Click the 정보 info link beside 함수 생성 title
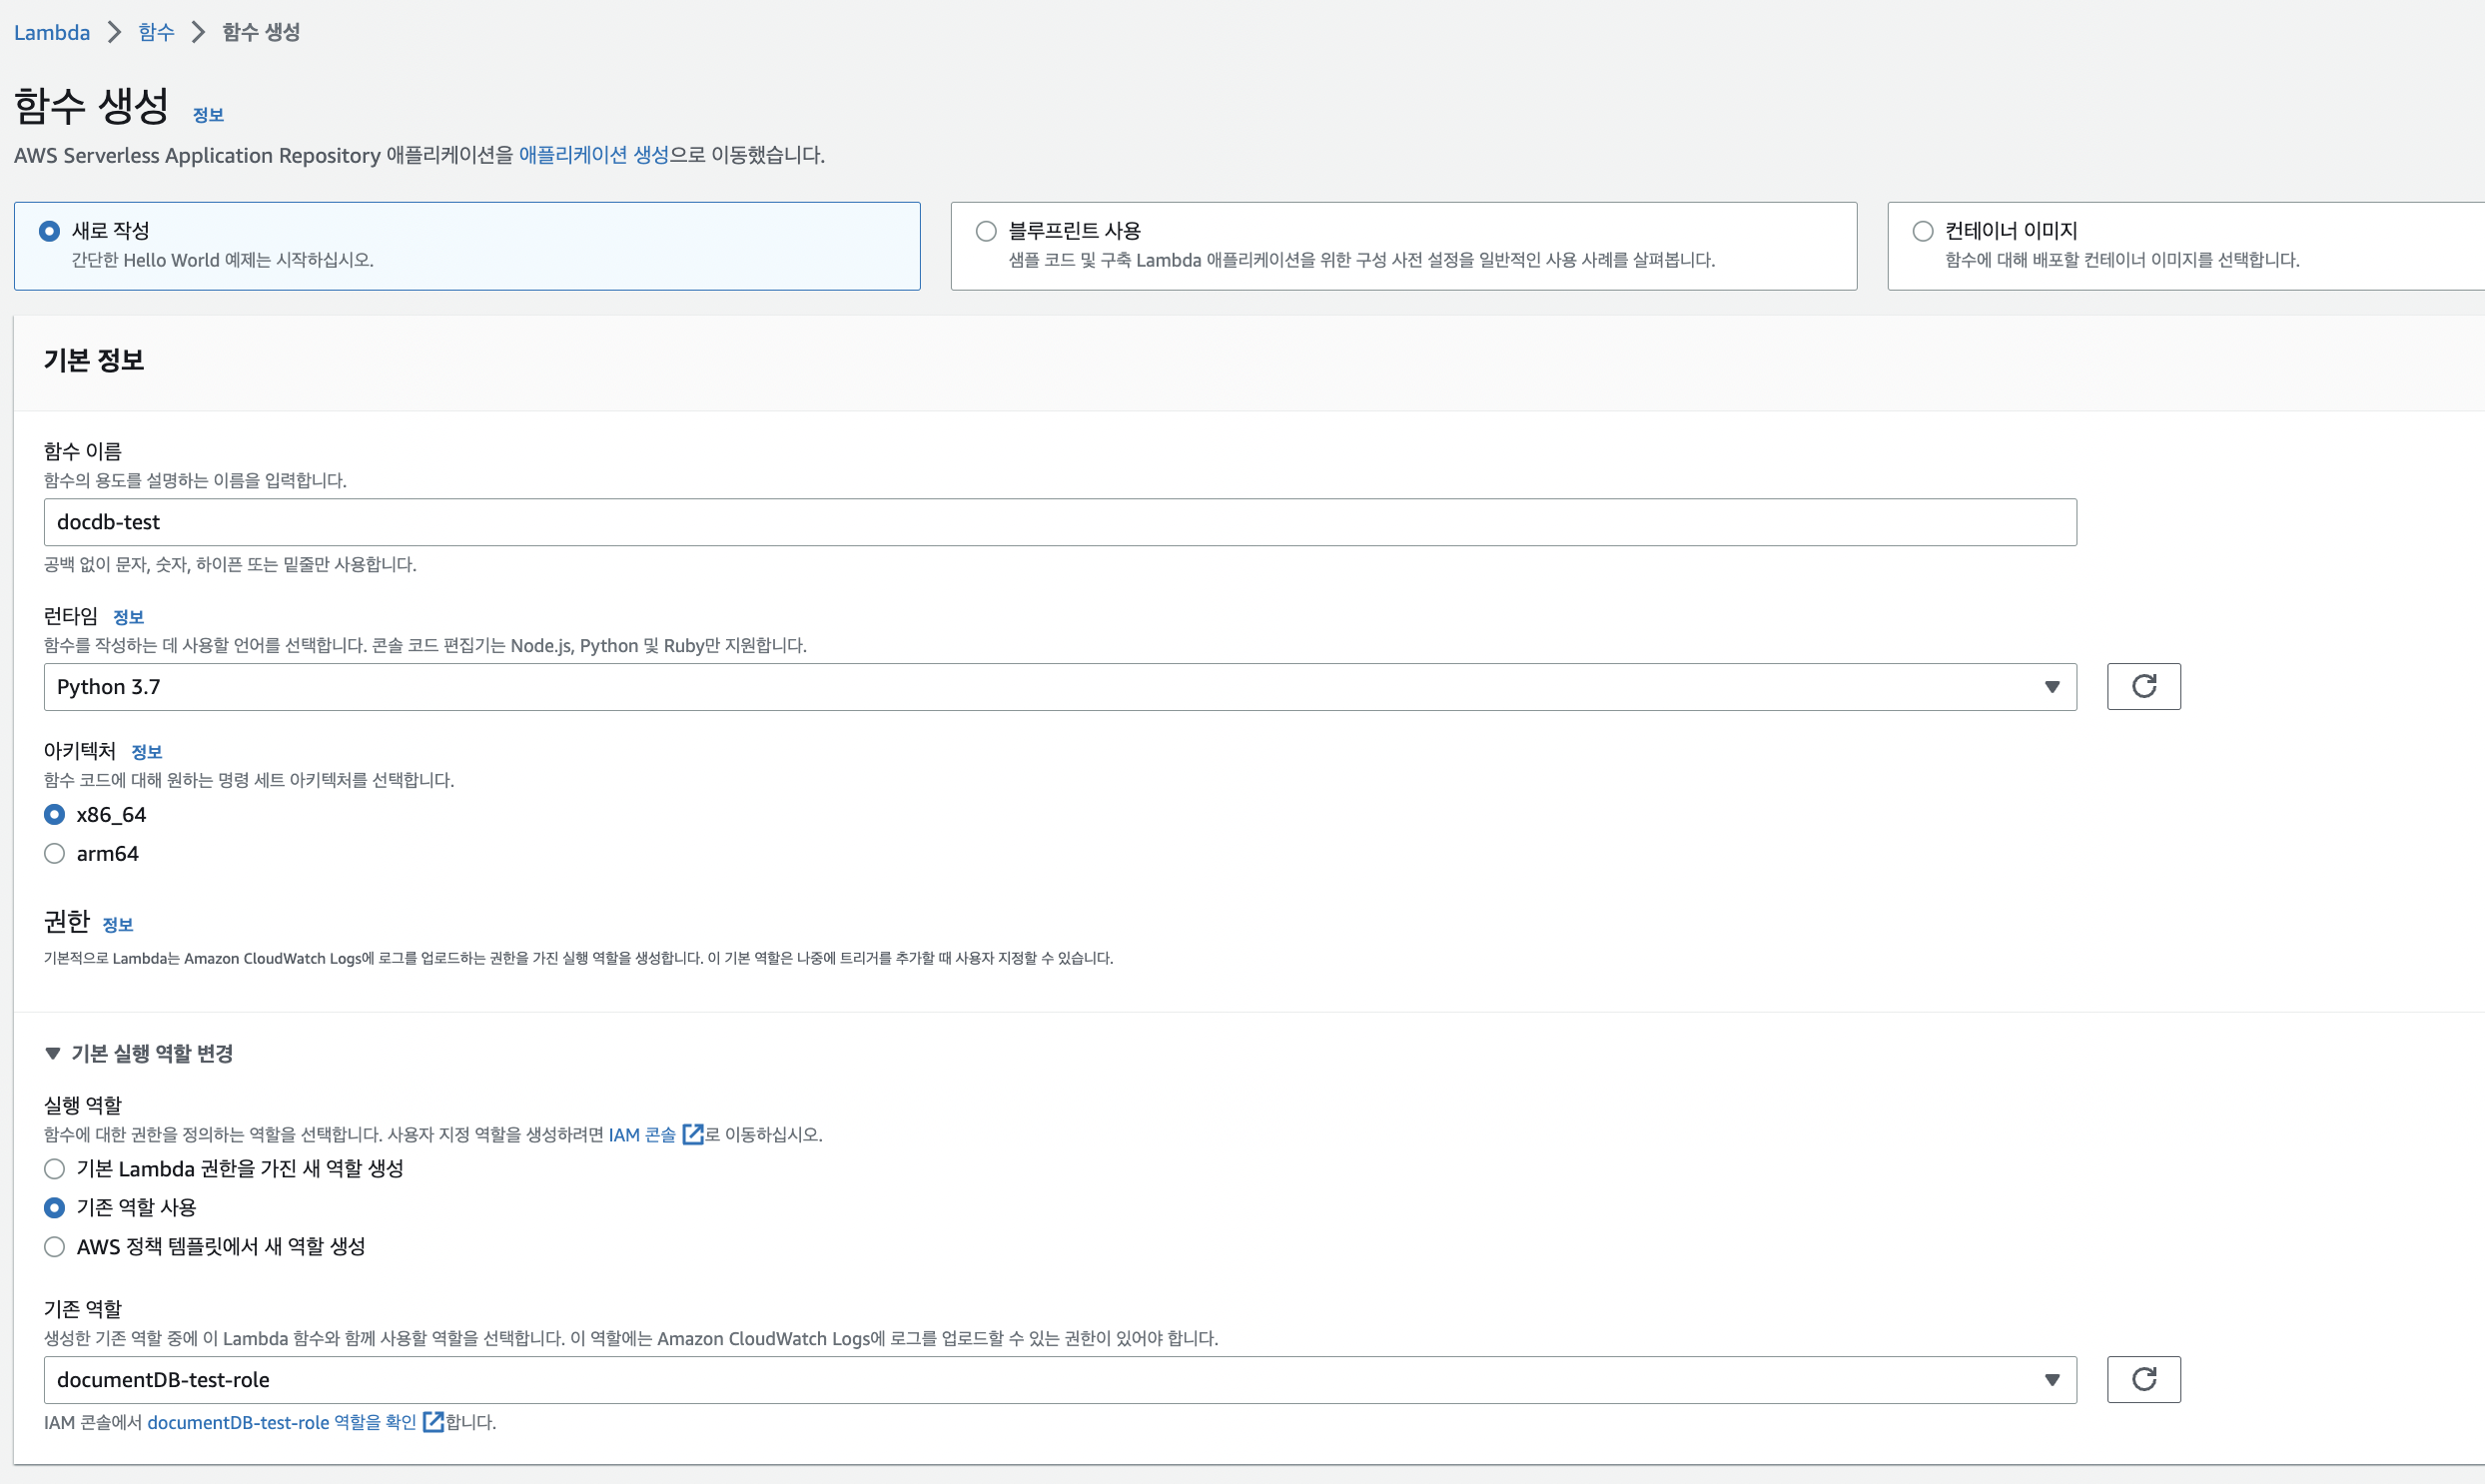The height and width of the screenshot is (1484, 2485). click(x=208, y=115)
